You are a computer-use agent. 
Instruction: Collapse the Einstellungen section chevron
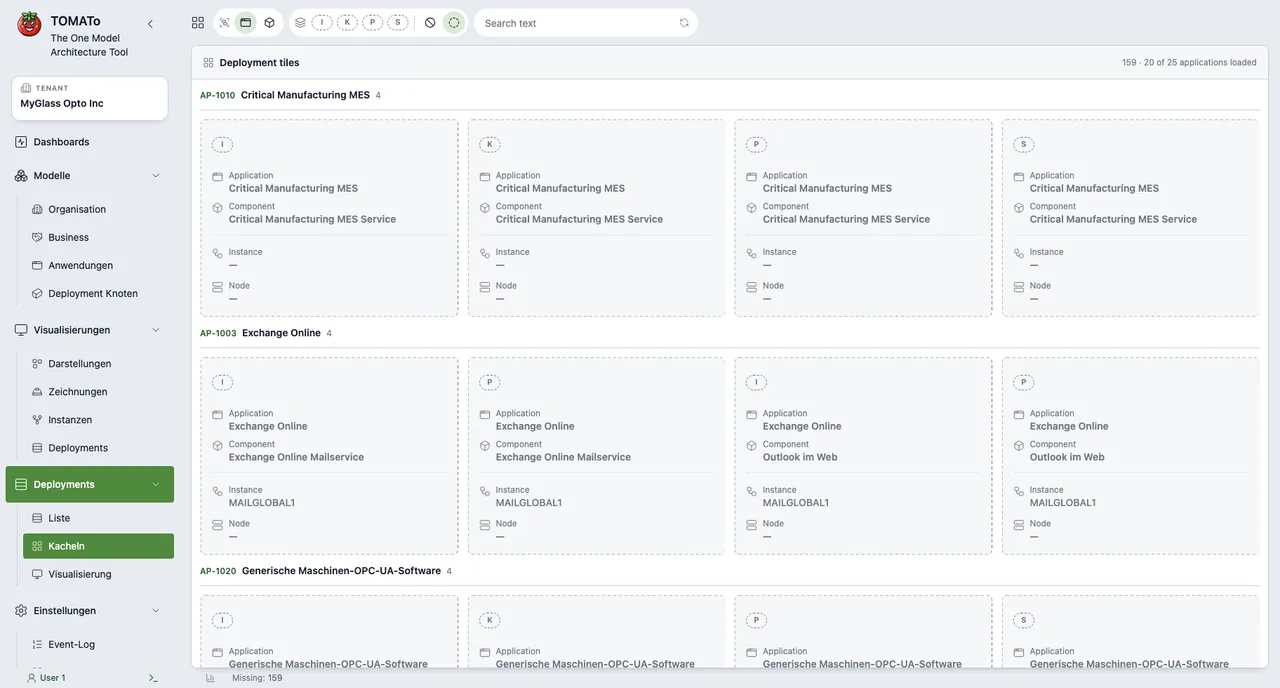coord(155,611)
